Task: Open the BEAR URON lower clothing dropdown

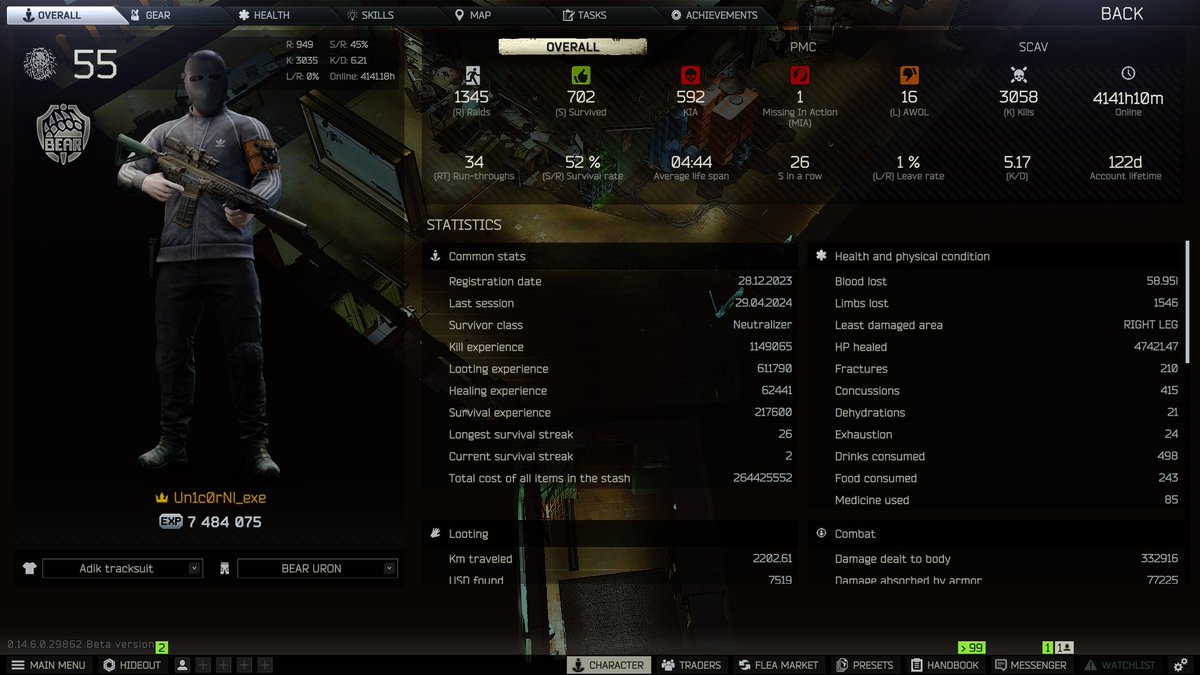Action: [318, 568]
